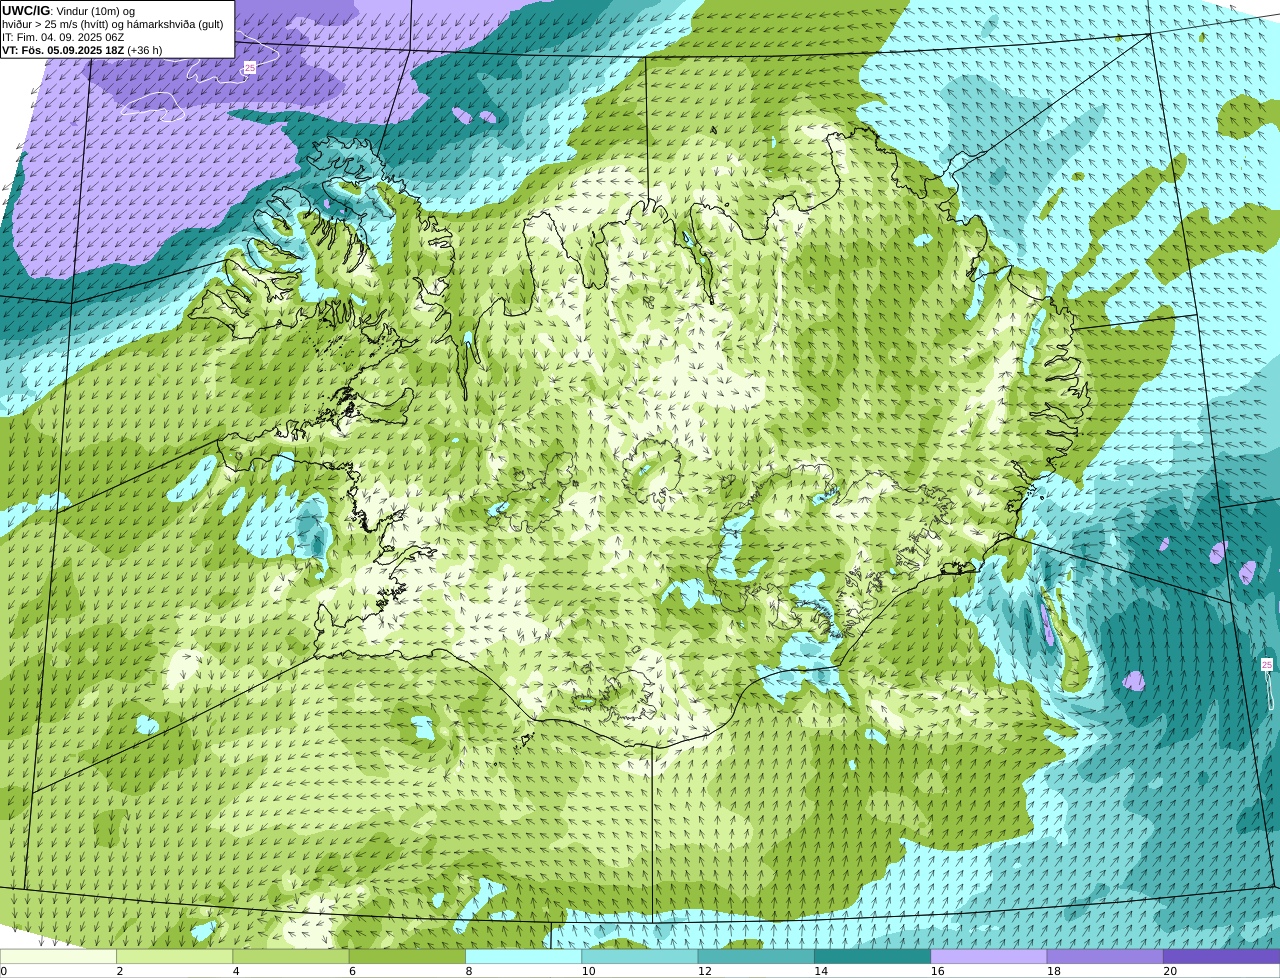Select the legend swatch between 18 and 20
Screen dimensions: 1280x978
pos(1105,956)
